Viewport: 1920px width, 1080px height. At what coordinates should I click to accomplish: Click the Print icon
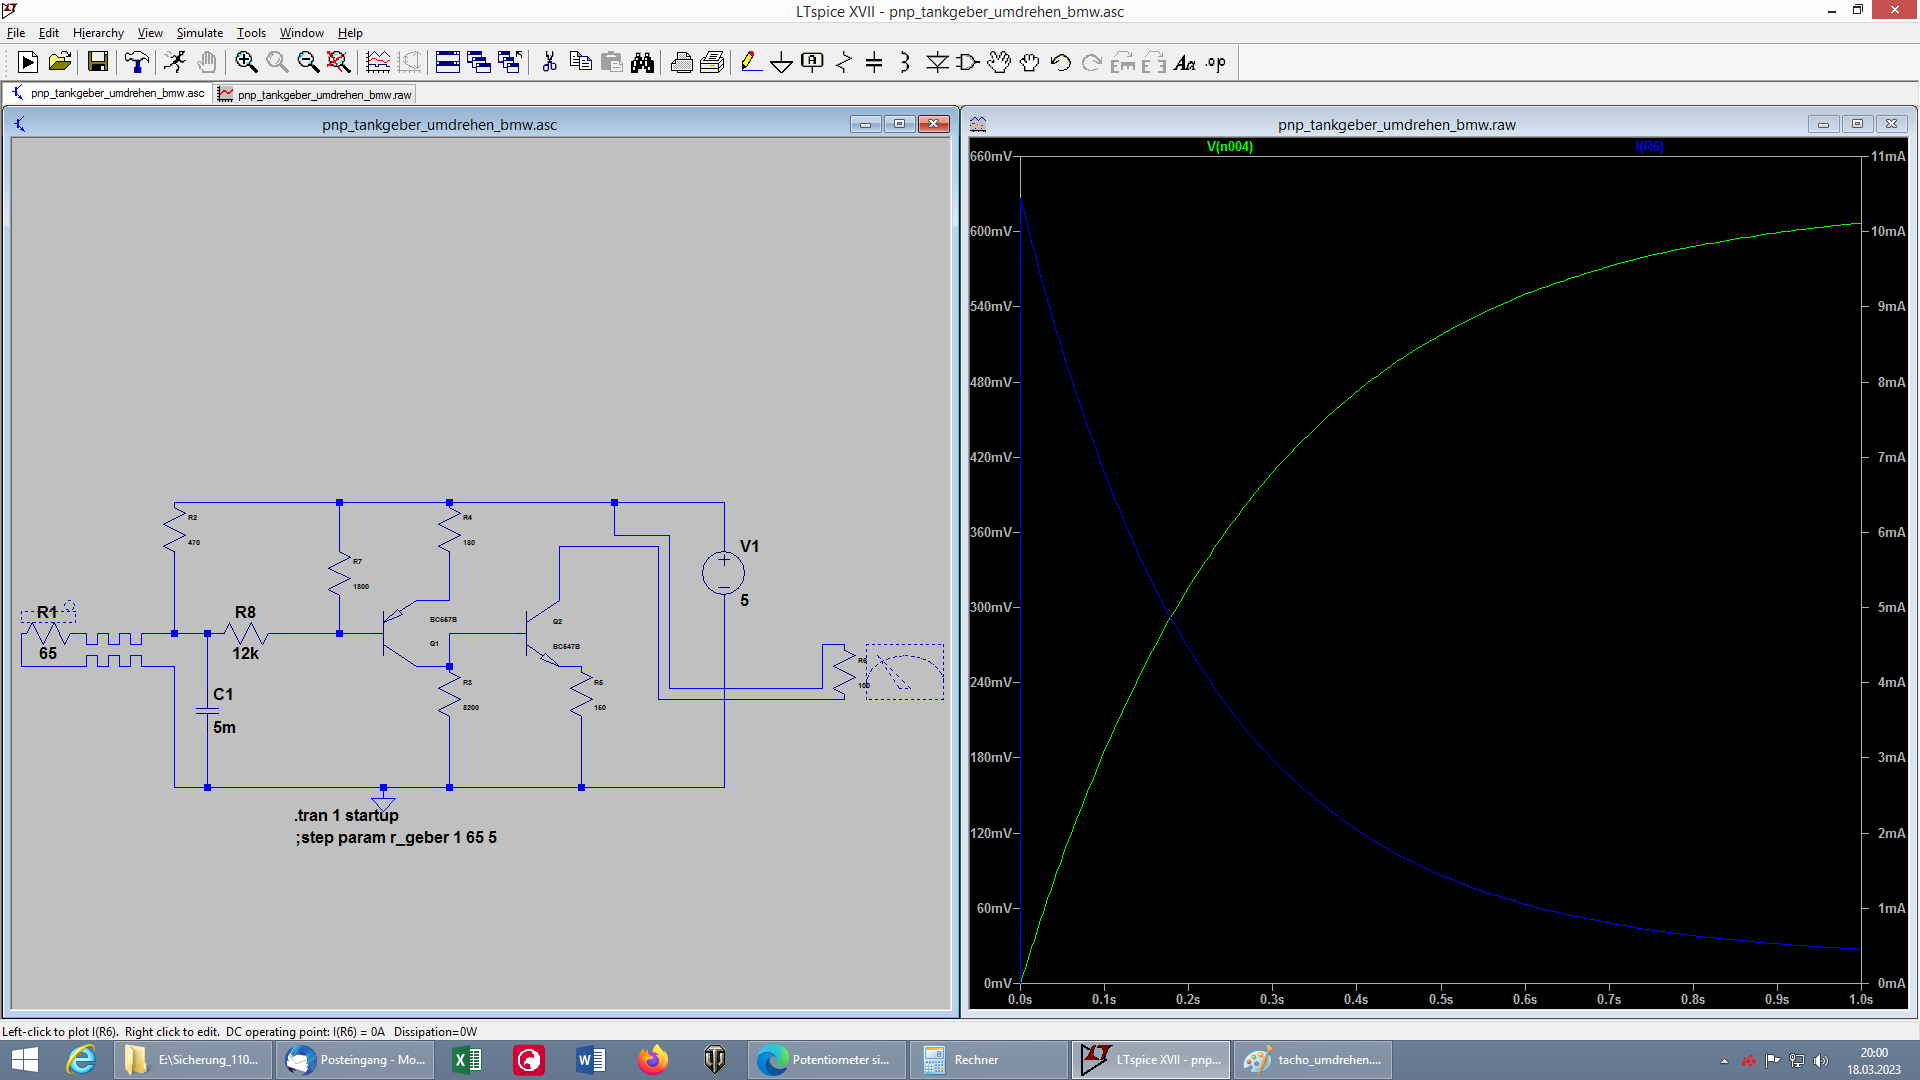[681, 63]
